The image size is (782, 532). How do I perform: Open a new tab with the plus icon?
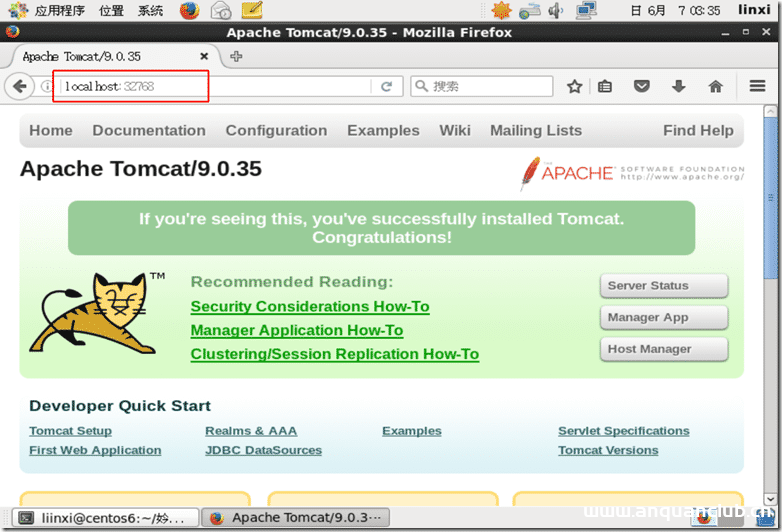(236, 56)
